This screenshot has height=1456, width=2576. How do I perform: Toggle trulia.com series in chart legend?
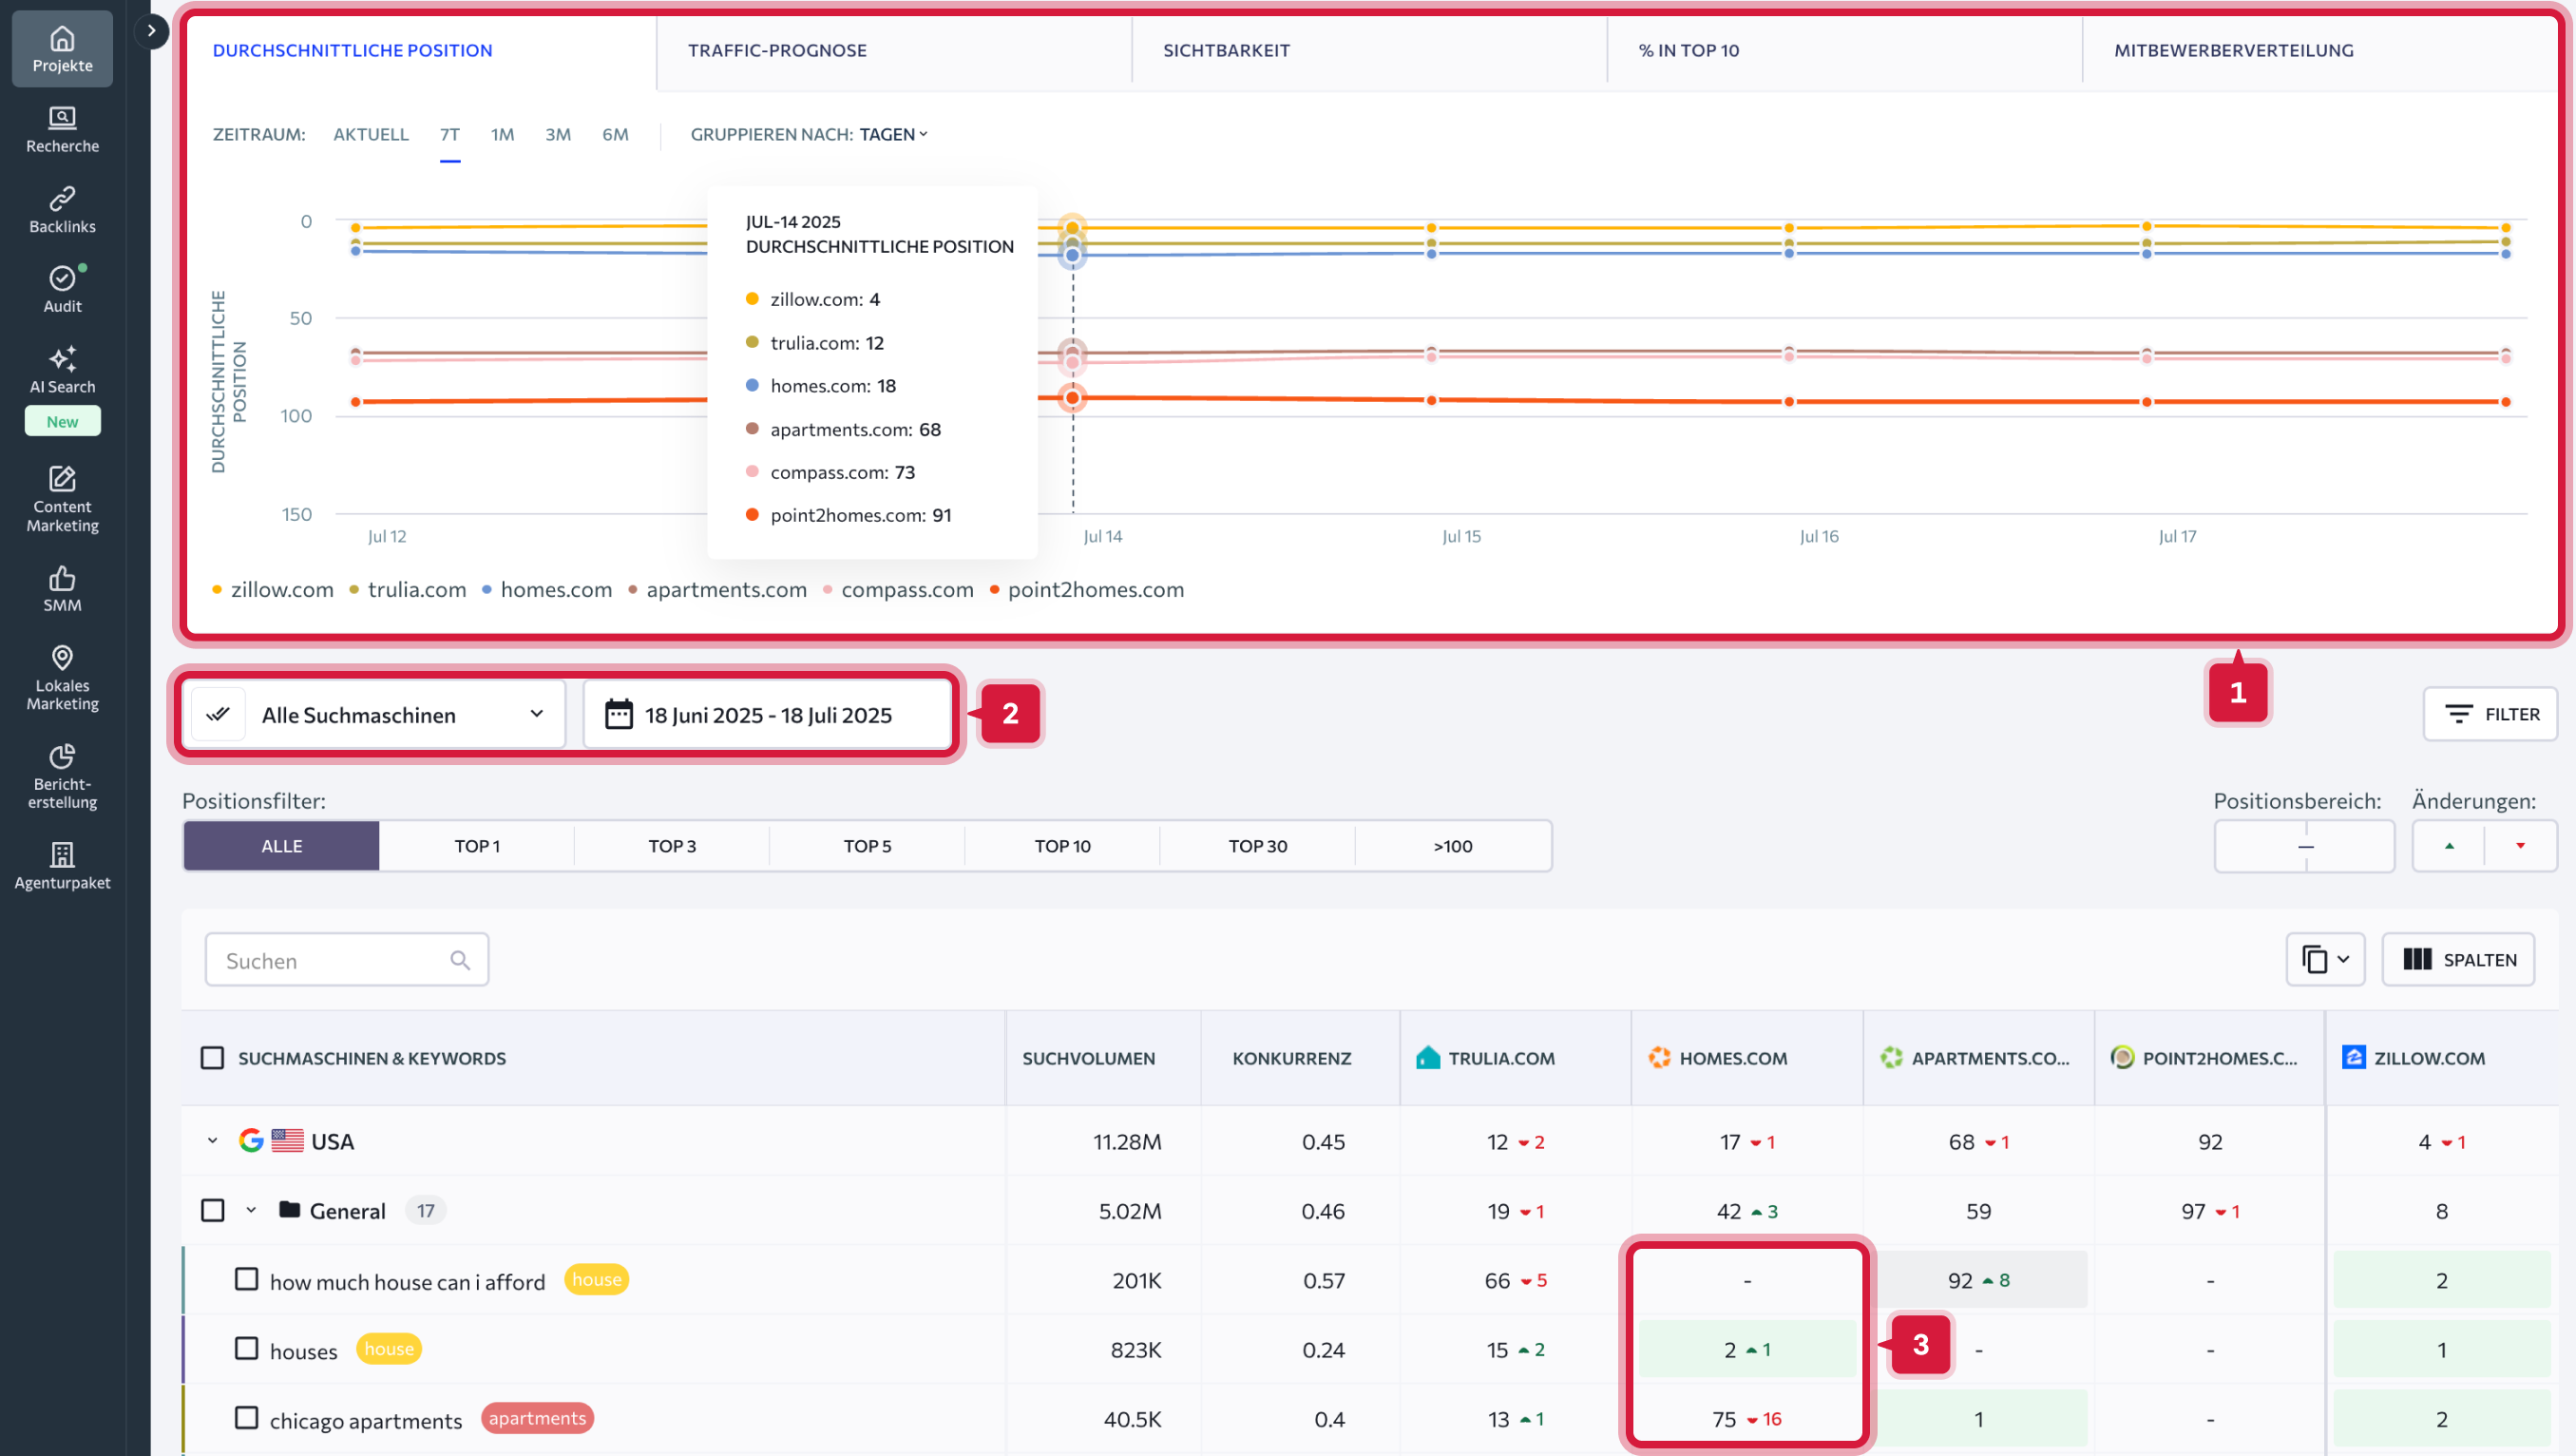tap(408, 589)
